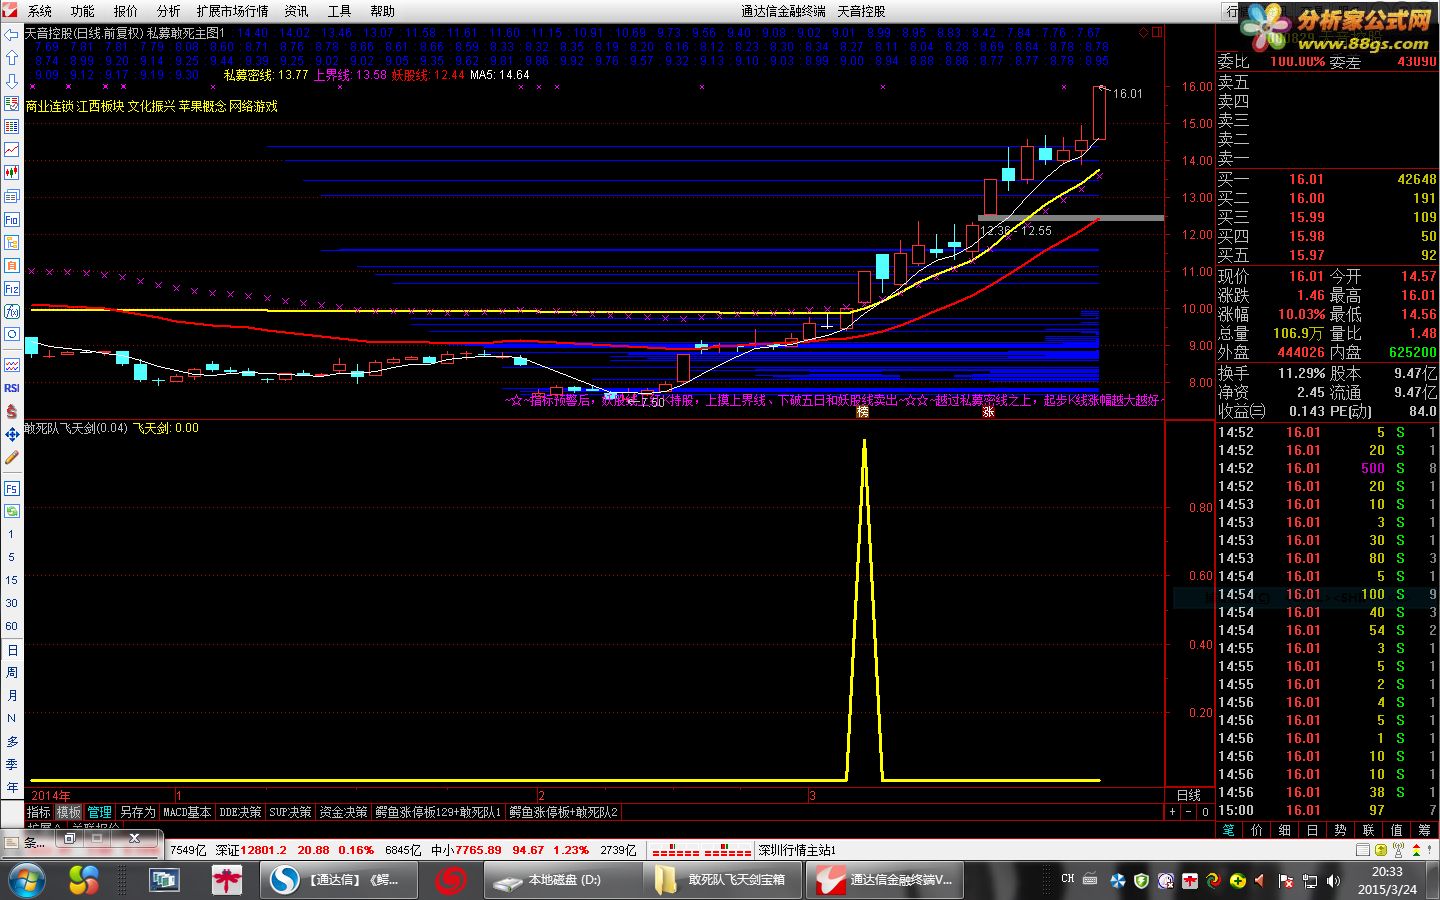Open the 功能 menu
The image size is (1440, 900).
click(x=83, y=11)
